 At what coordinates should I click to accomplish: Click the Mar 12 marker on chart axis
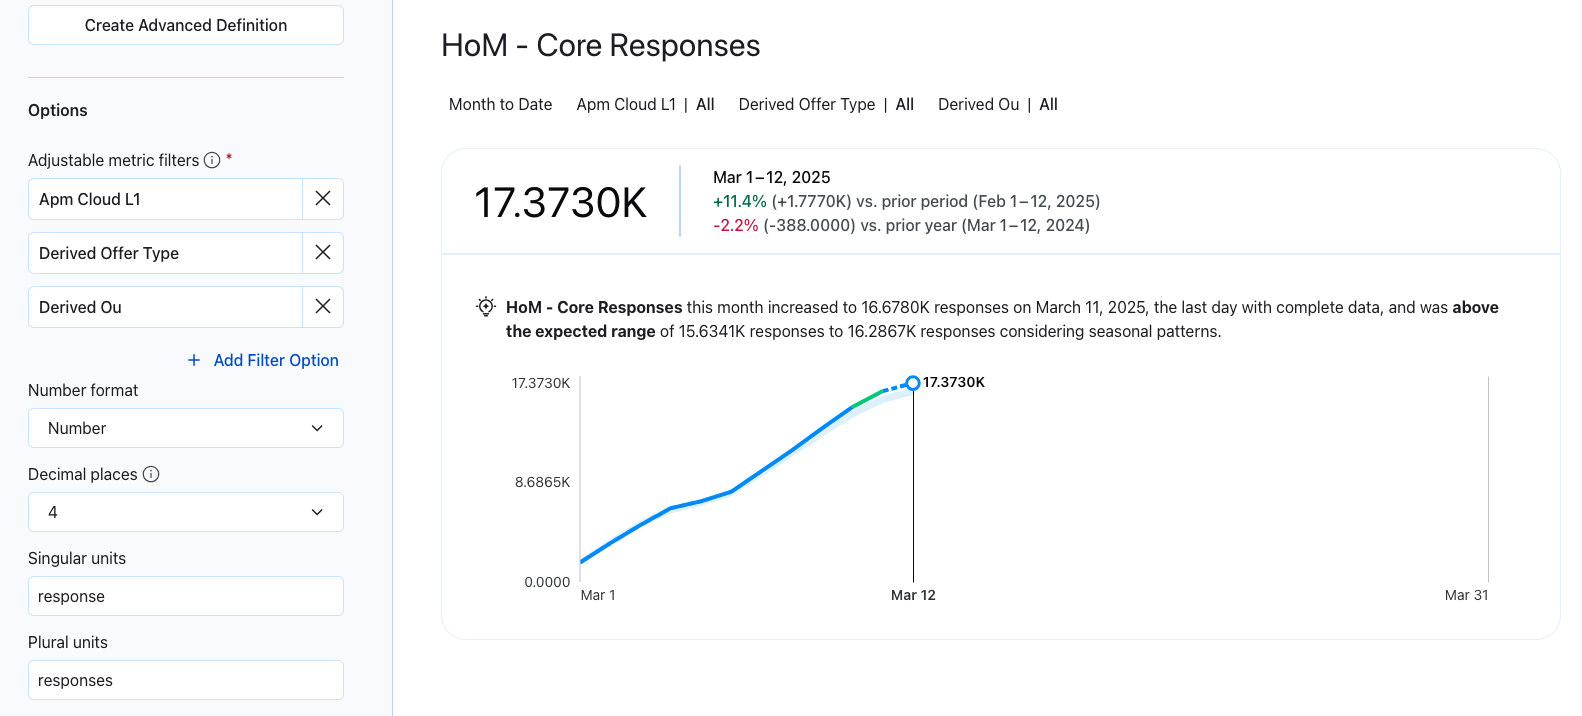(x=913, y=595)
